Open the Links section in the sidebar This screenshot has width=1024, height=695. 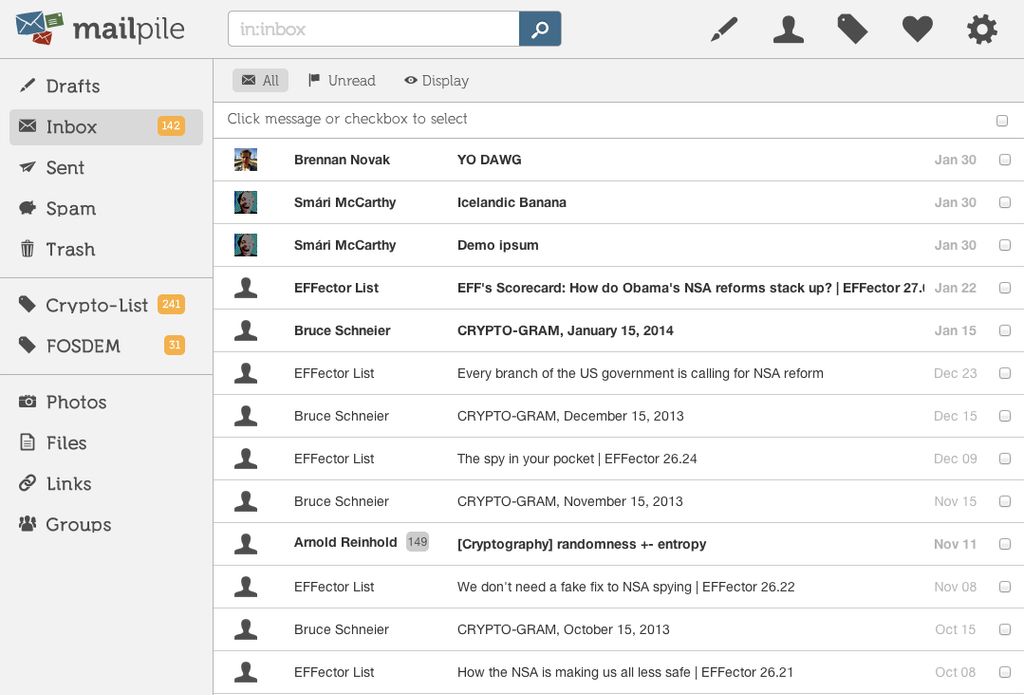tap(68, 483)
